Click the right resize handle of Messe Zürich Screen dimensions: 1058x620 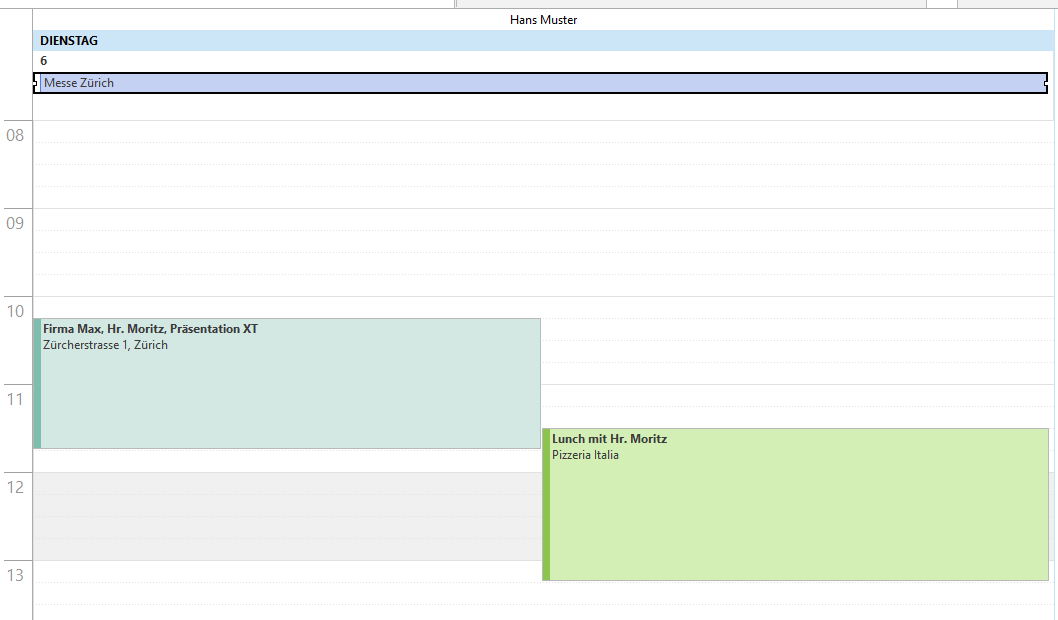coord(1046,83)
